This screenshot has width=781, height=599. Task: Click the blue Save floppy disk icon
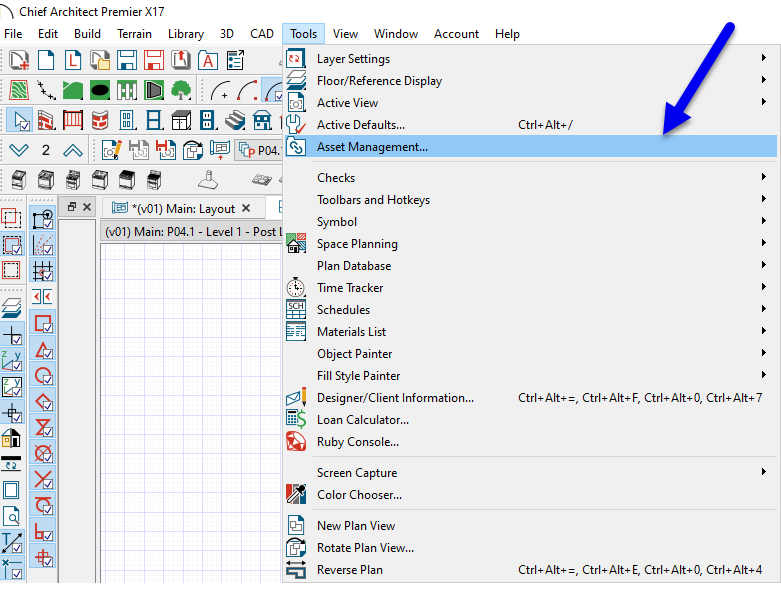point(127,60)
